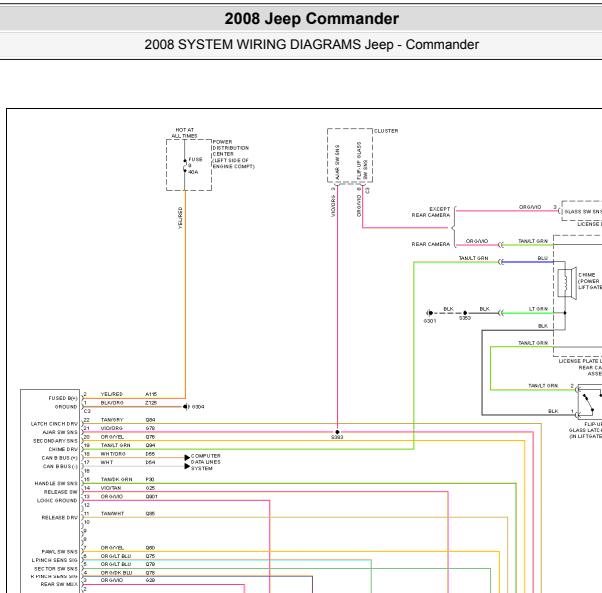Viewport: 602px width, 593px height.
Task: Click the 'LT GRN' wire label
Action: tap(538, 309)
